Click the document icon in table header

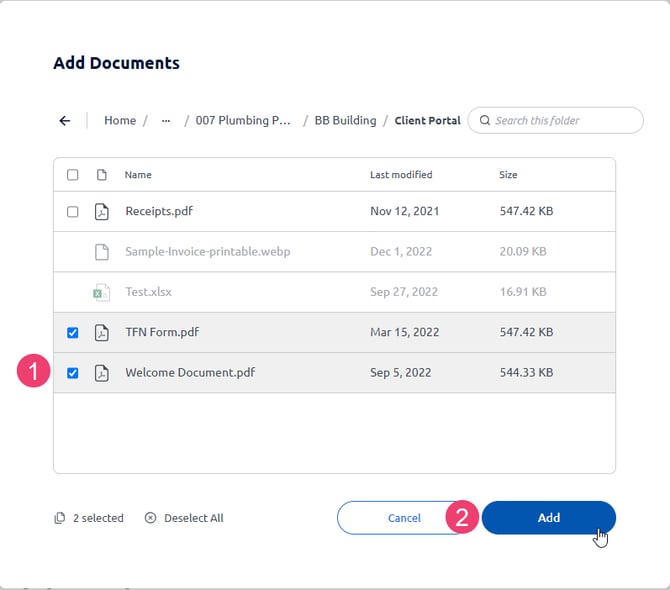[101, 175]
